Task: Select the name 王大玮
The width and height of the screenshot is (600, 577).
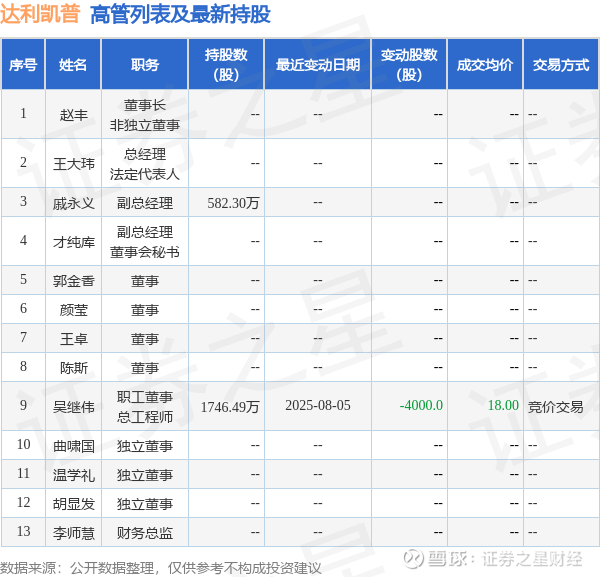Action: point(73,163)
